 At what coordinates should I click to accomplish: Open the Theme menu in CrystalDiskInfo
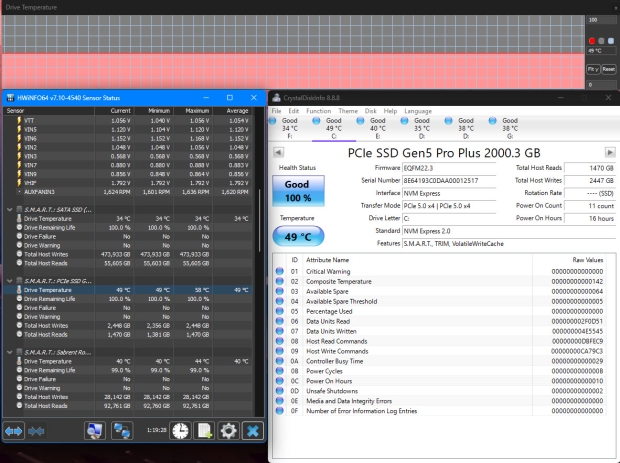click(348, 111)
